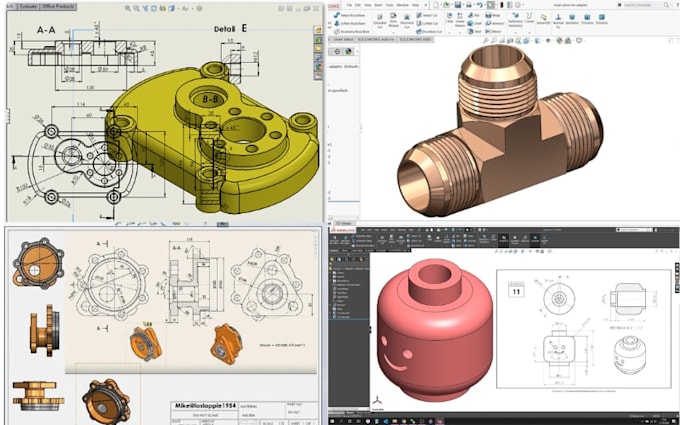The height and width of the screenshot is (425, 680).
Task: Toggle Instant3D in top-right ribbon
Action: pyautogui.click(x=543, y=18)
